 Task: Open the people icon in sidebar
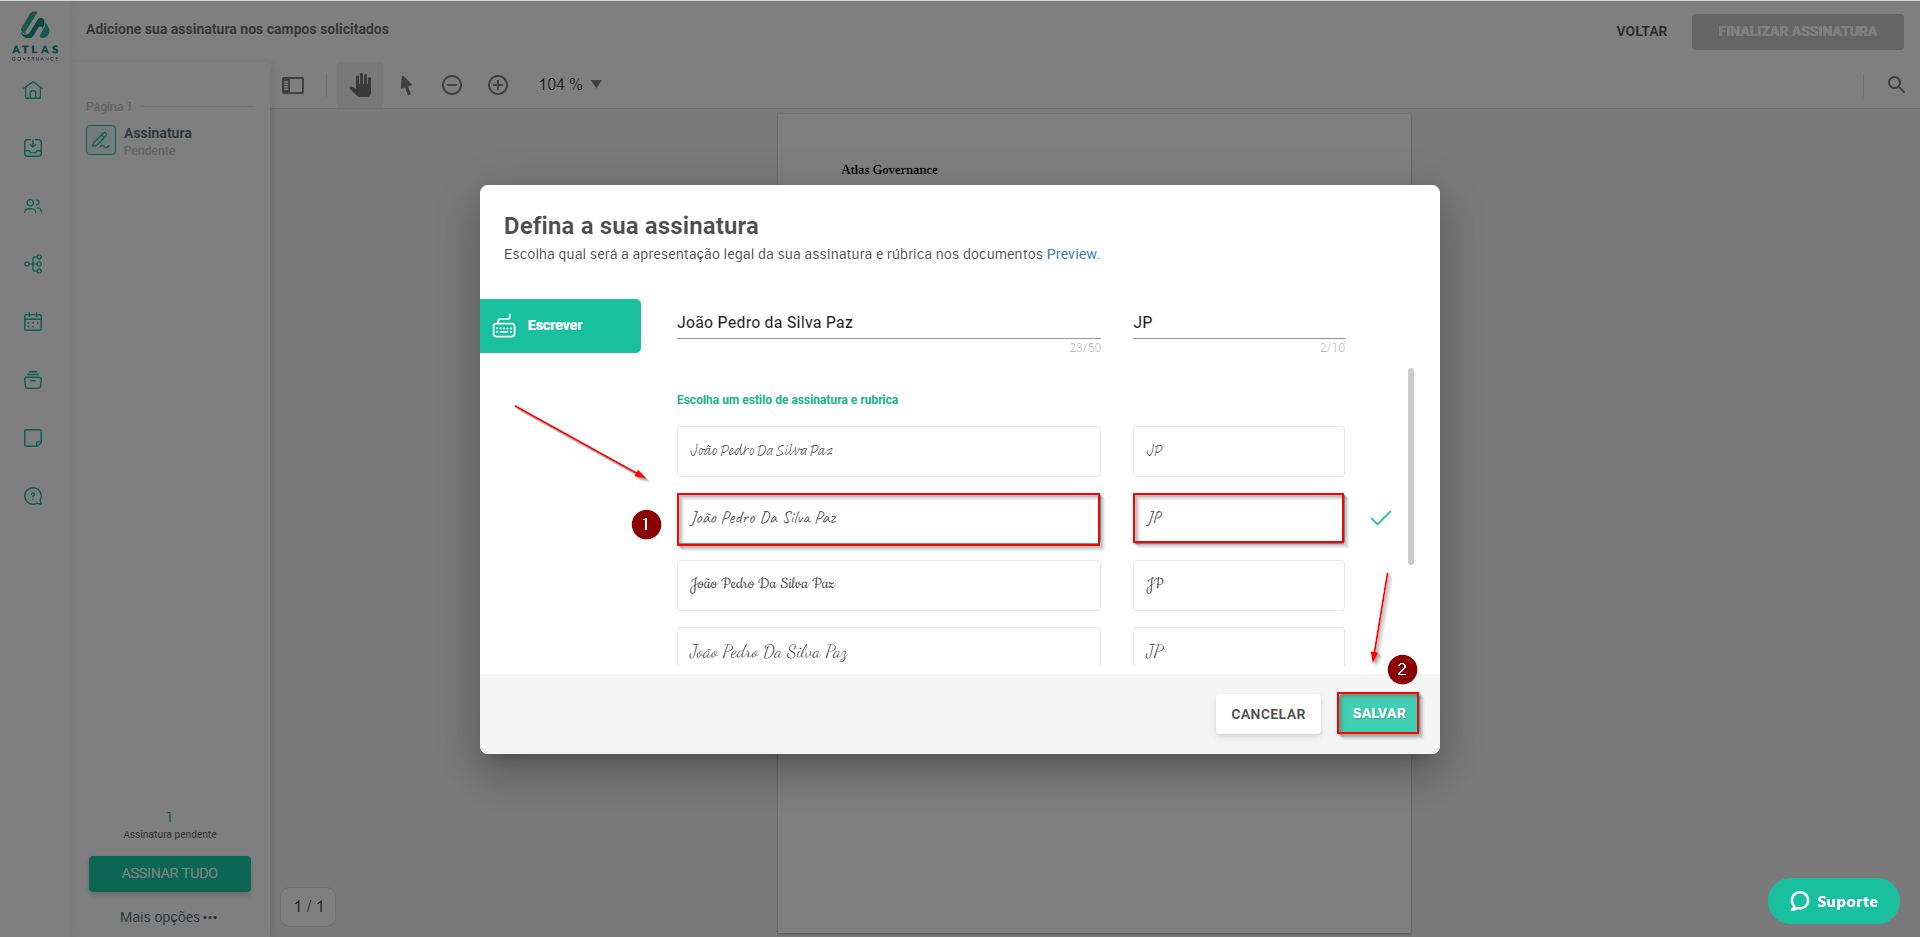pyautogui.click(x=33, y=206)
